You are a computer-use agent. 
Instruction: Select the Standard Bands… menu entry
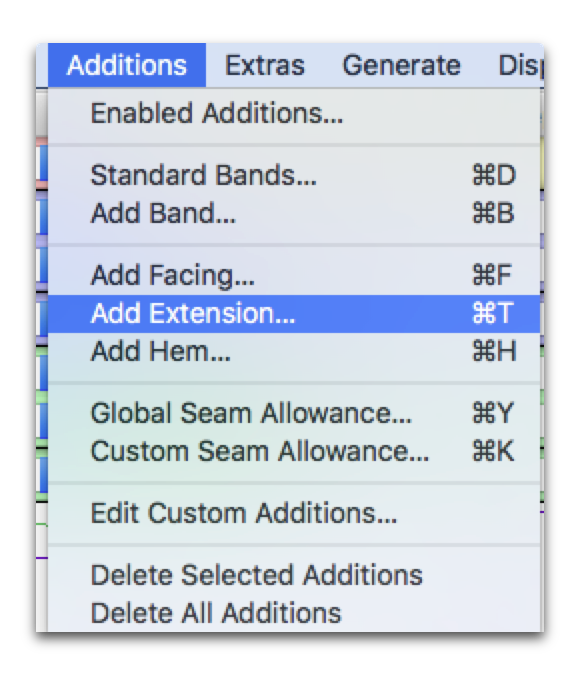pos(294,175)
